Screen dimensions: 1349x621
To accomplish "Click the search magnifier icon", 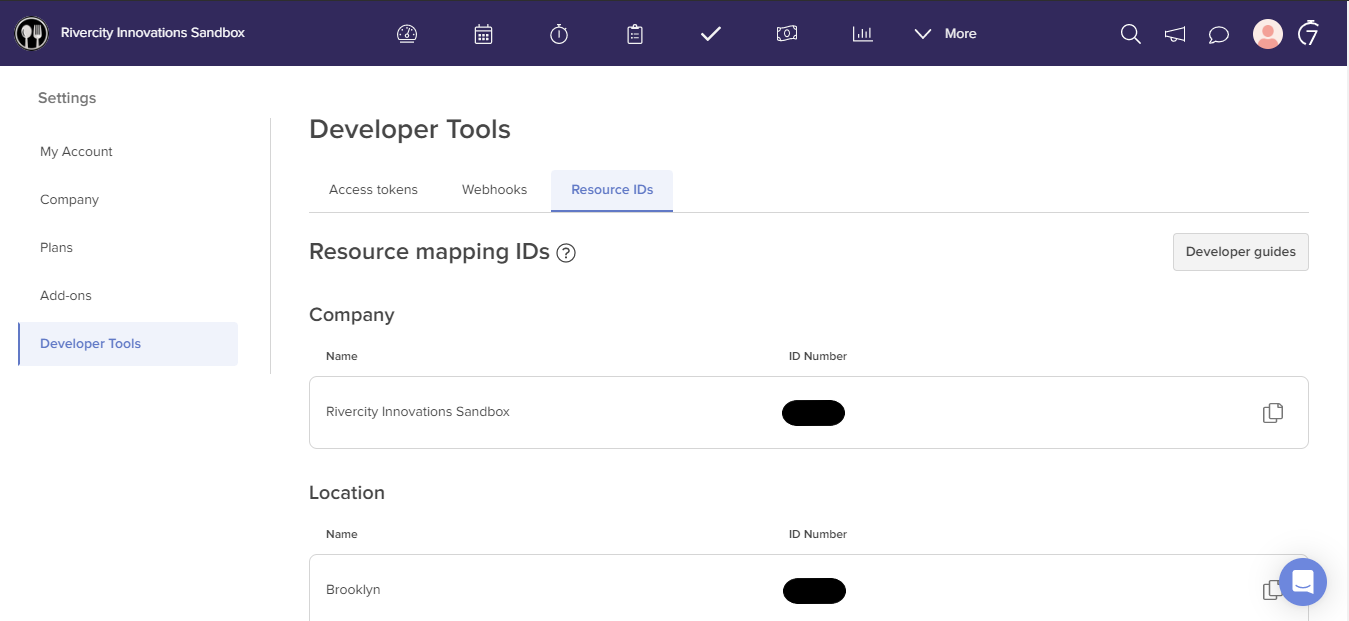I will point(1130,34).
